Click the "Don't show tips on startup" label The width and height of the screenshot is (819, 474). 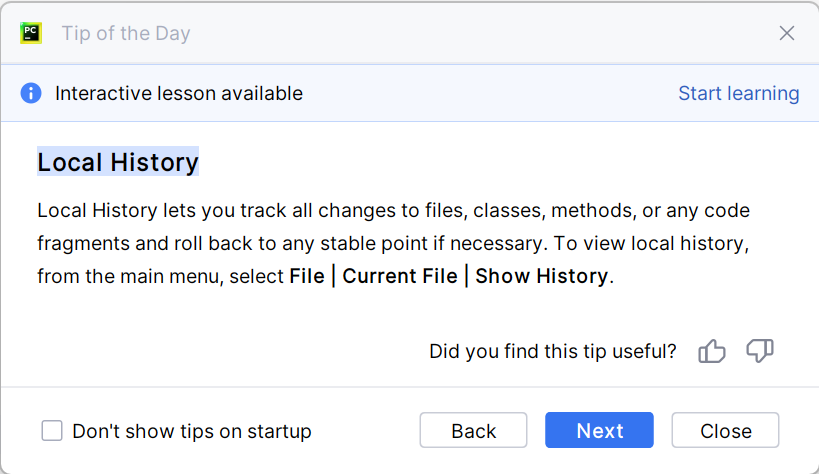coord(192,431)
